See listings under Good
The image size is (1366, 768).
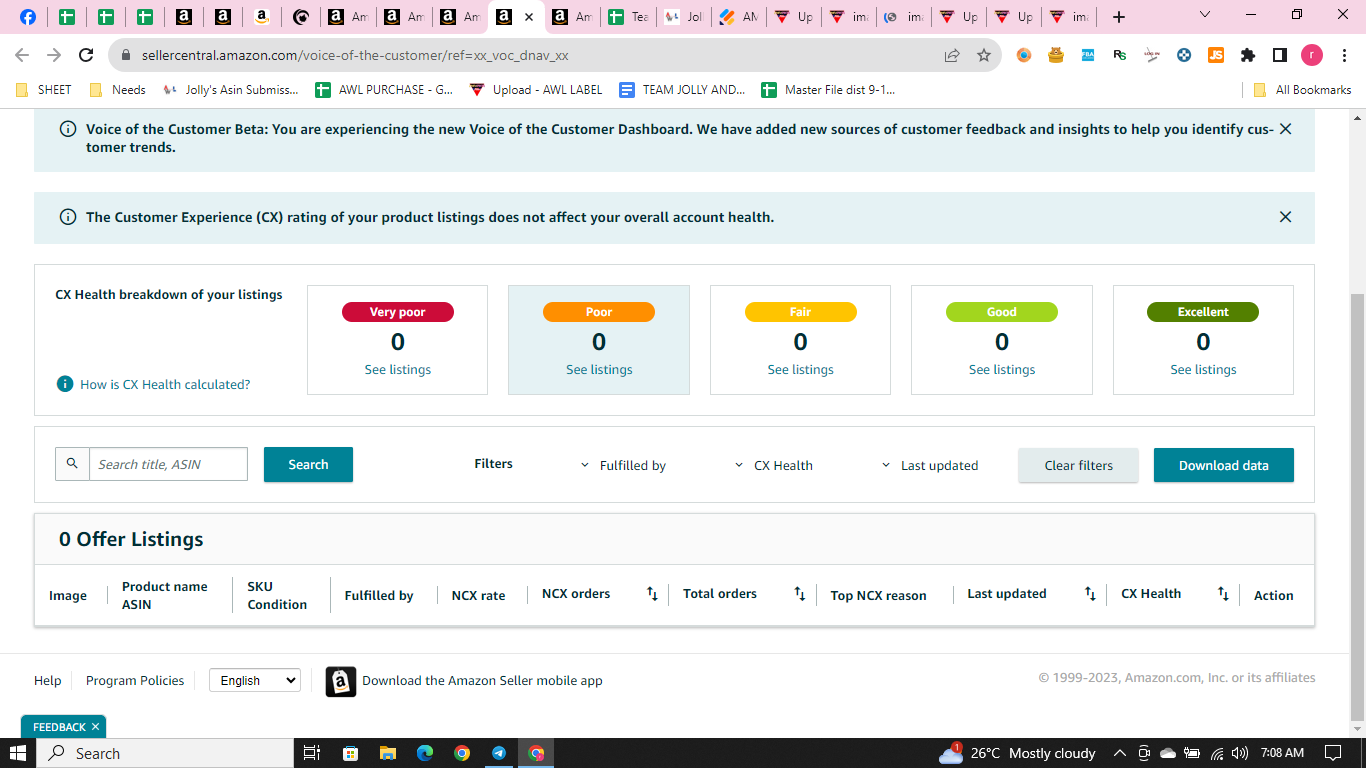pos(1002,369)
